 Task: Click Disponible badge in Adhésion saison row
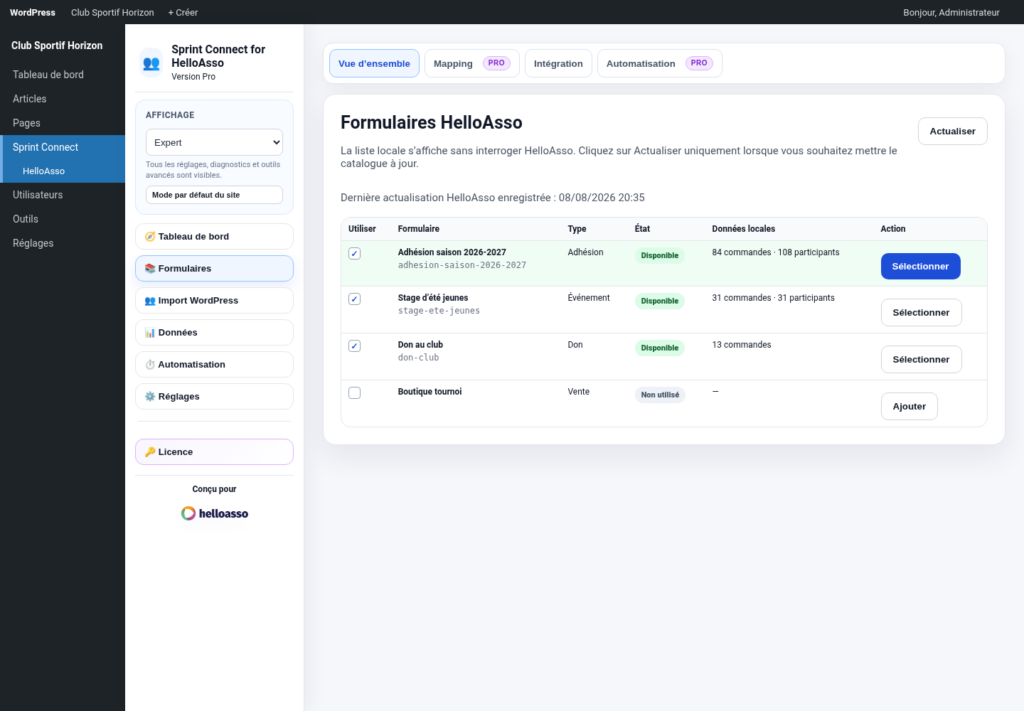point(660,255)
